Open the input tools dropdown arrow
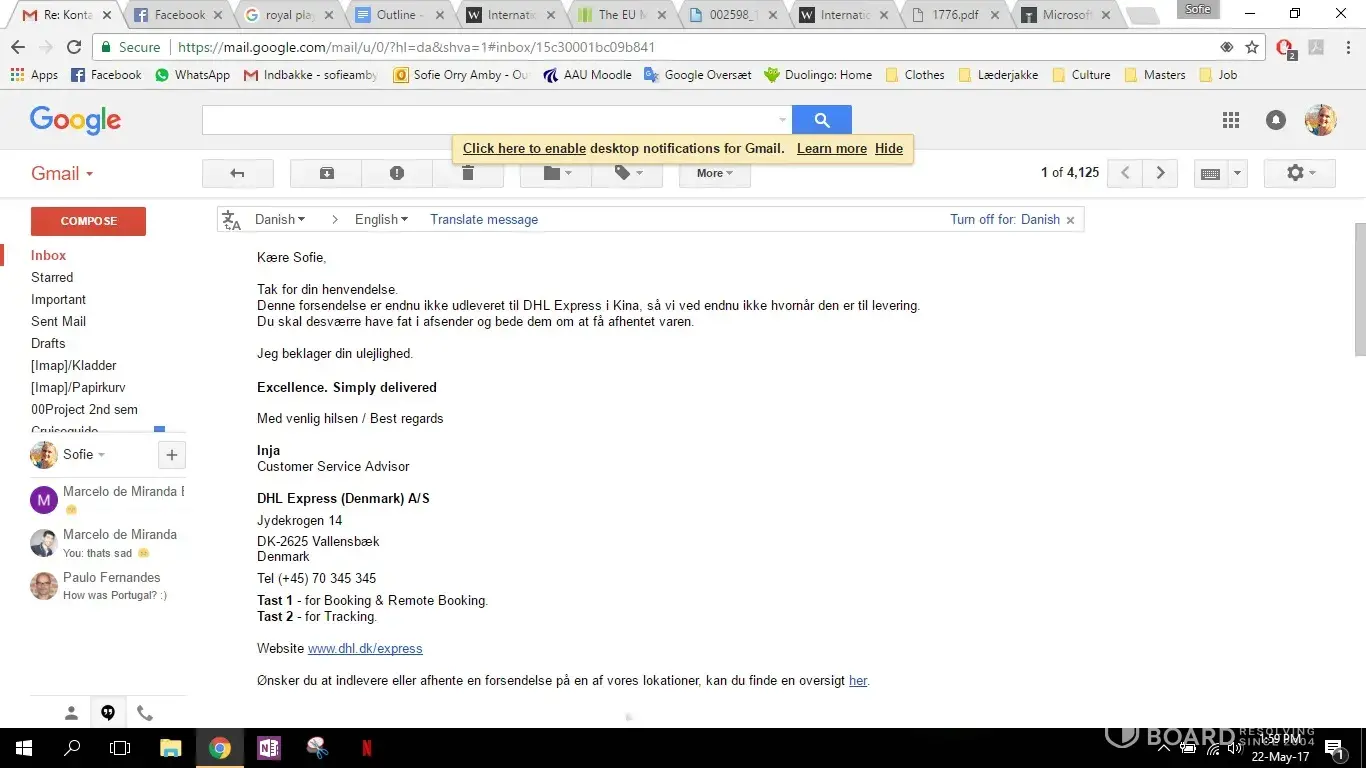Image resolution: width=1366 pixels, height=768 pixels. pyautogui.click(x=1238, y=173)
